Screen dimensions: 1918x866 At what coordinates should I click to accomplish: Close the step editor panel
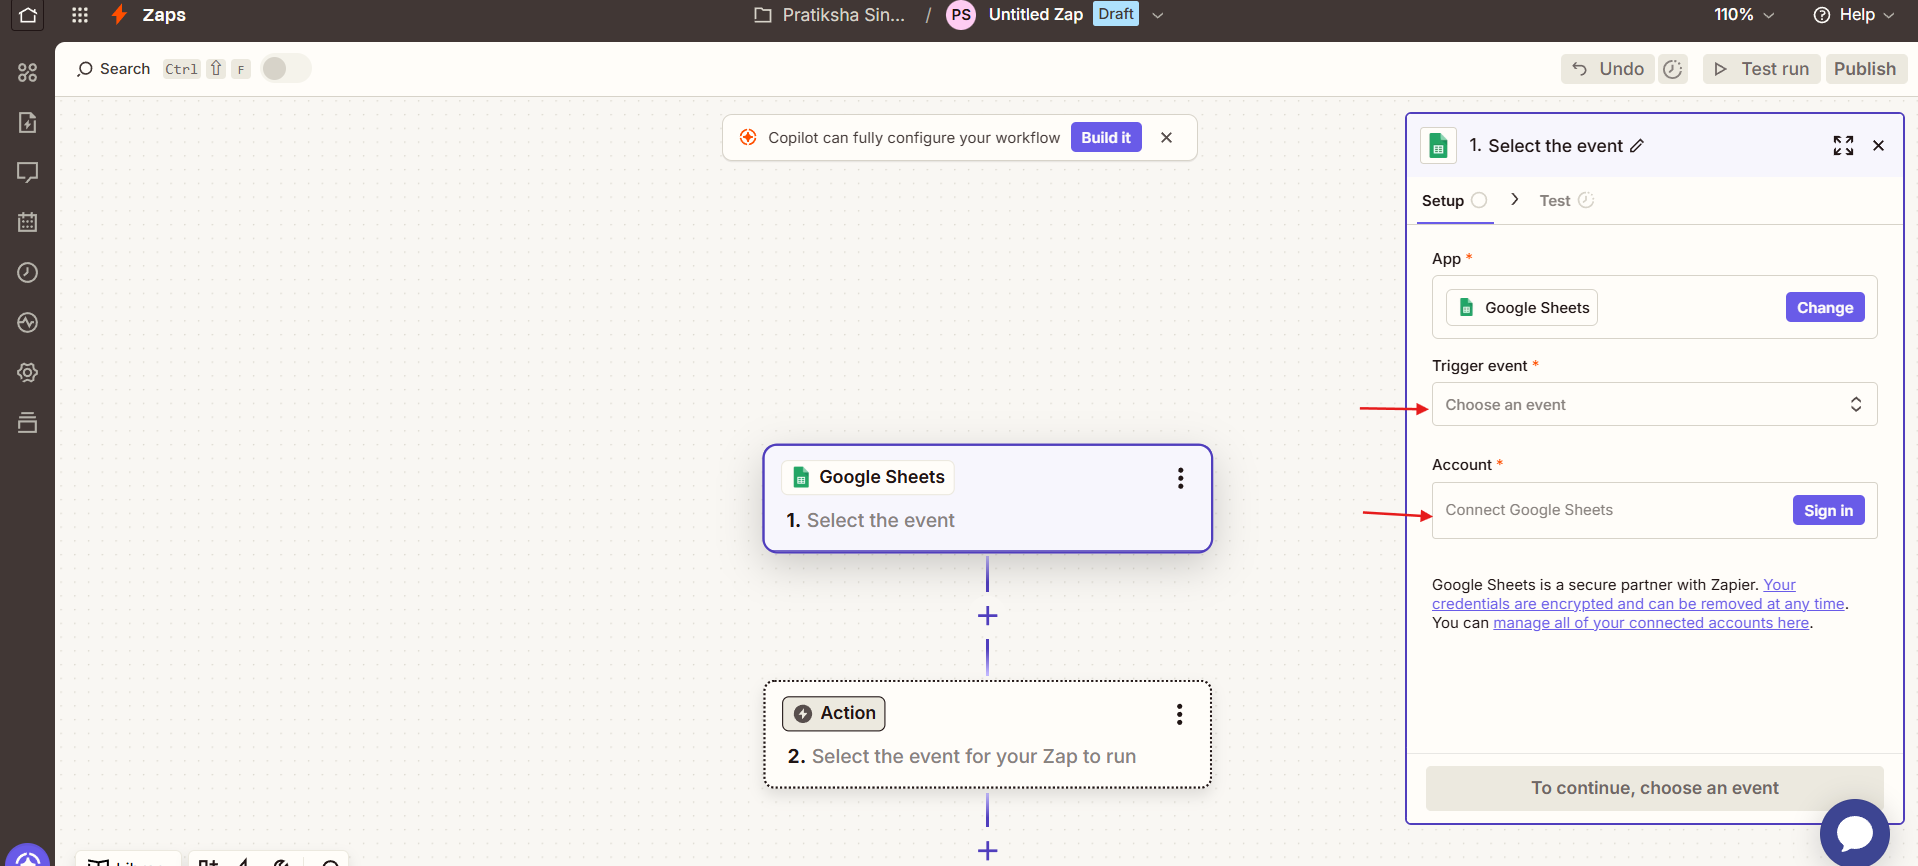click(x=1878, y=146)
